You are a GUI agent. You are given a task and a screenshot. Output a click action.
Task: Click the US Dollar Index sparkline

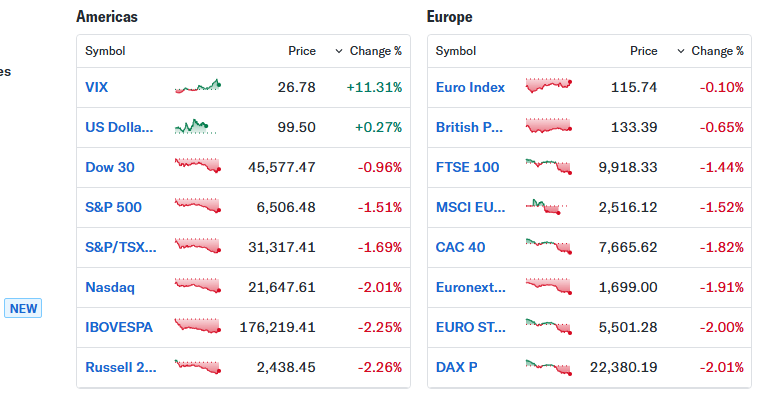(194, 127)
